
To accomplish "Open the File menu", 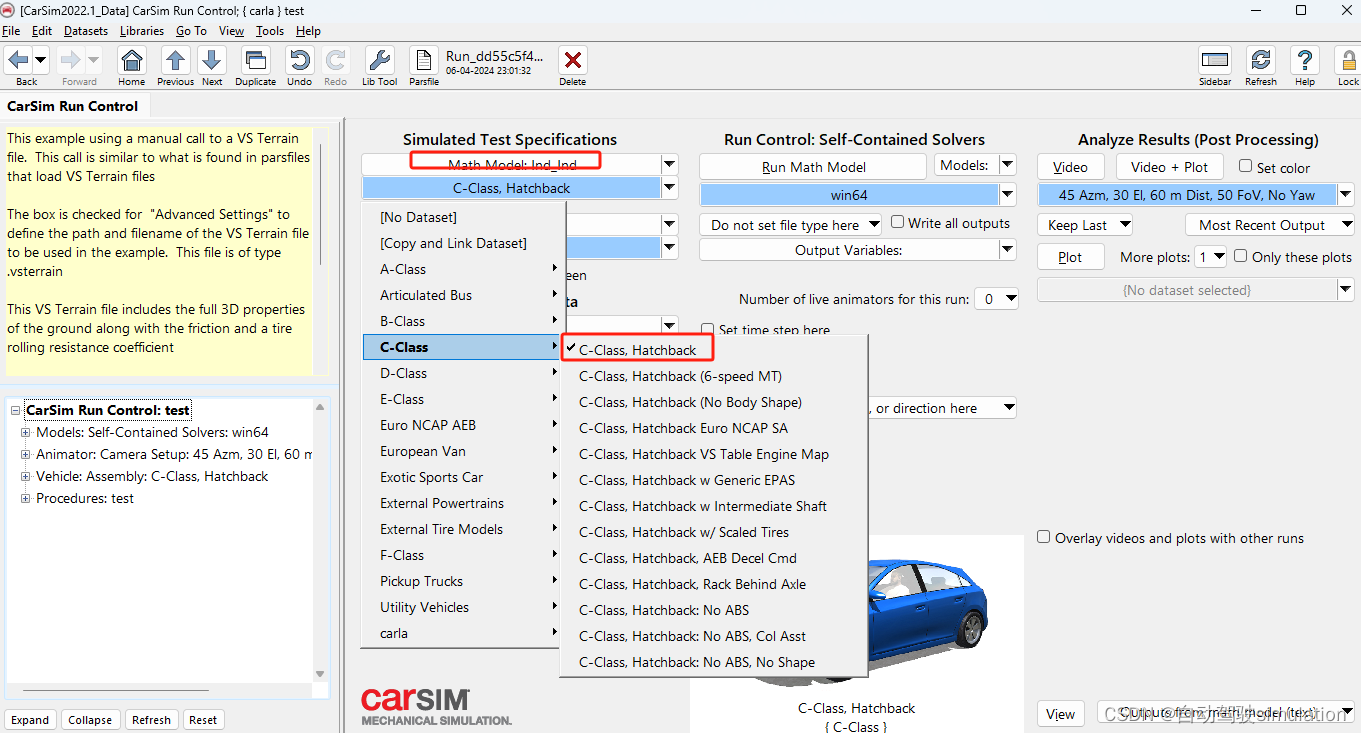I will tap(11, 31).
